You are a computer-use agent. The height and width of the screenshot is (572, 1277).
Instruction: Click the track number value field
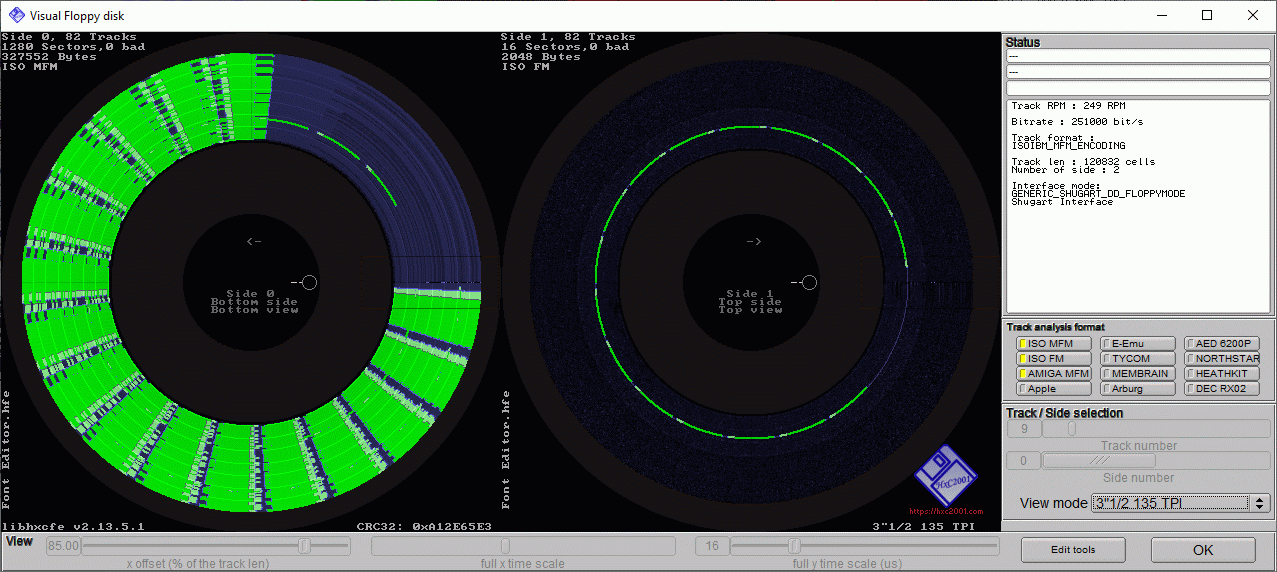click(1023, 429)
